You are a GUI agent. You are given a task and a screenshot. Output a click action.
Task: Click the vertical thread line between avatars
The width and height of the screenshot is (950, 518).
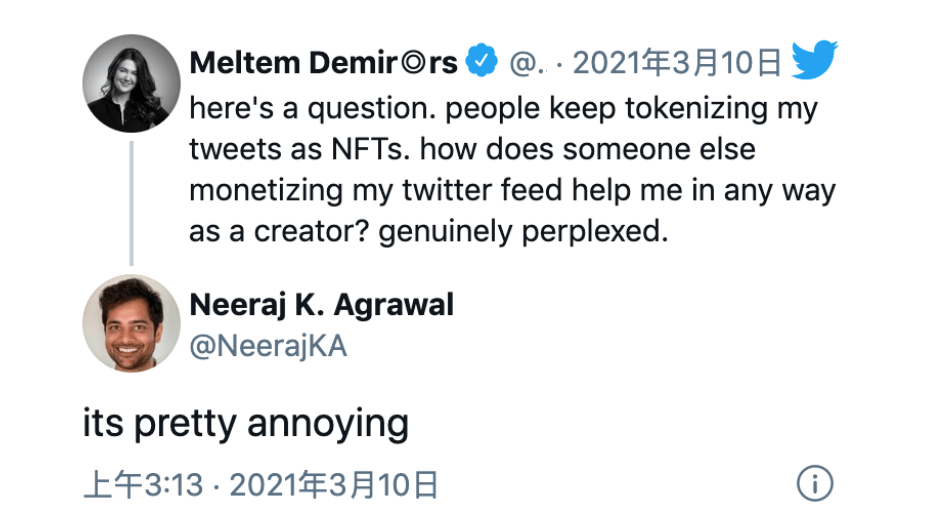(131, 202)
